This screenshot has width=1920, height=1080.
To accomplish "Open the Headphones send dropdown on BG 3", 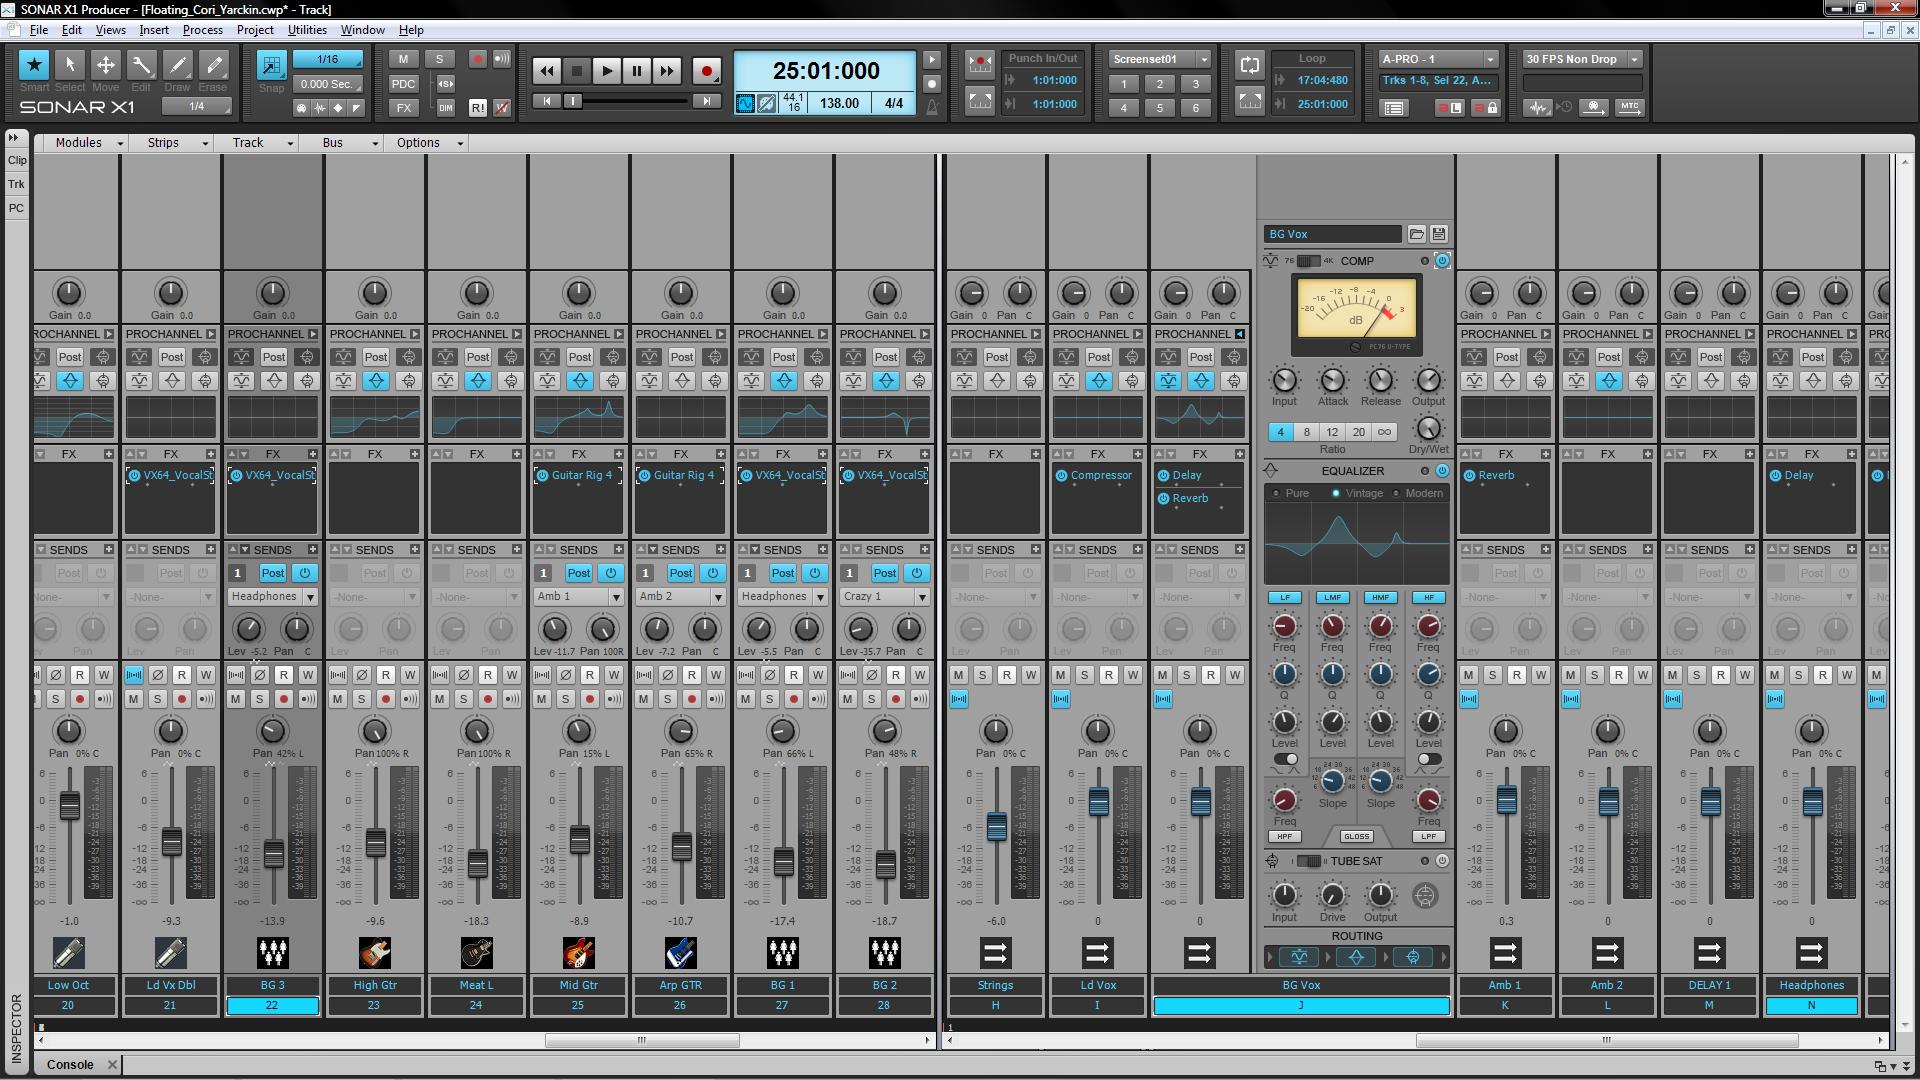I will (311, 597).
